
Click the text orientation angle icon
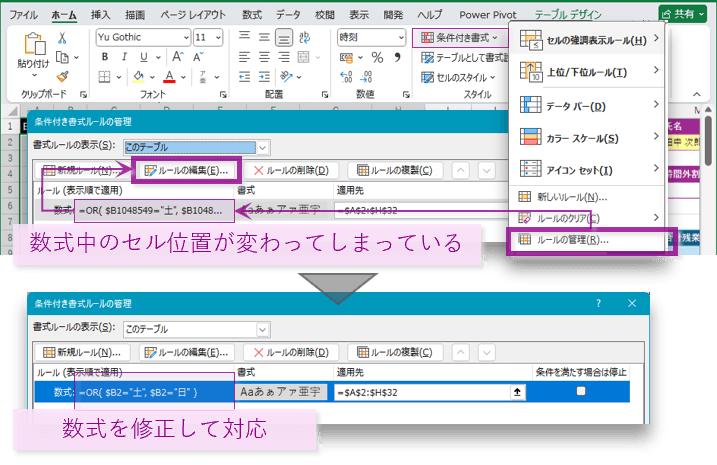tap(287, 76)
